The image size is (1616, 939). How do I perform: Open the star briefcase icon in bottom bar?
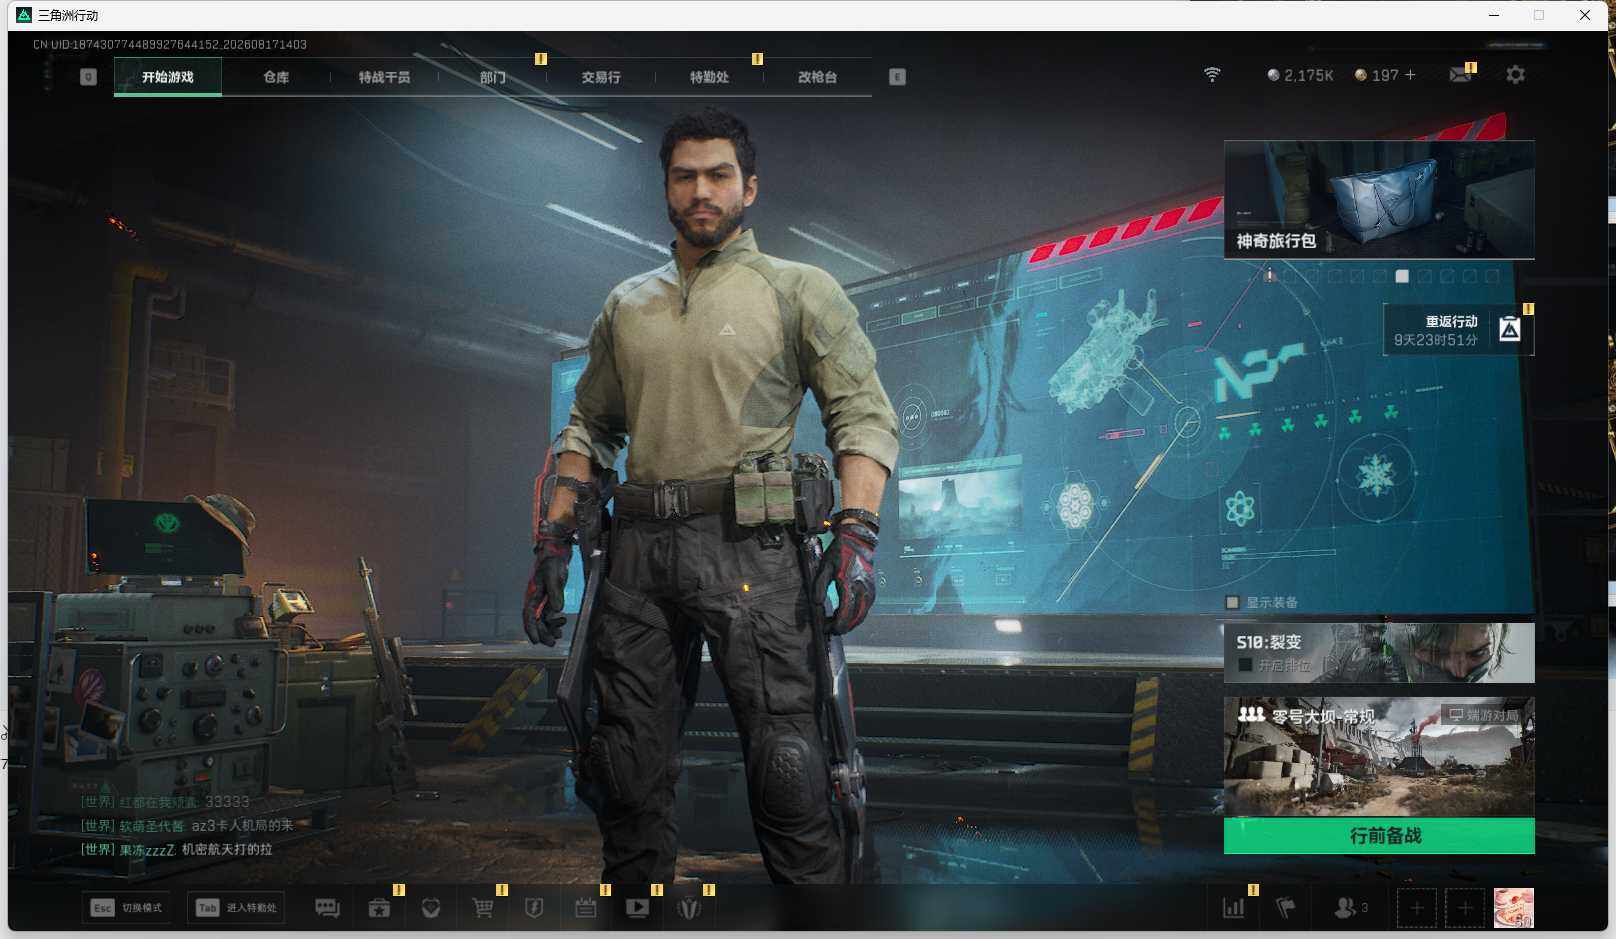379,908
